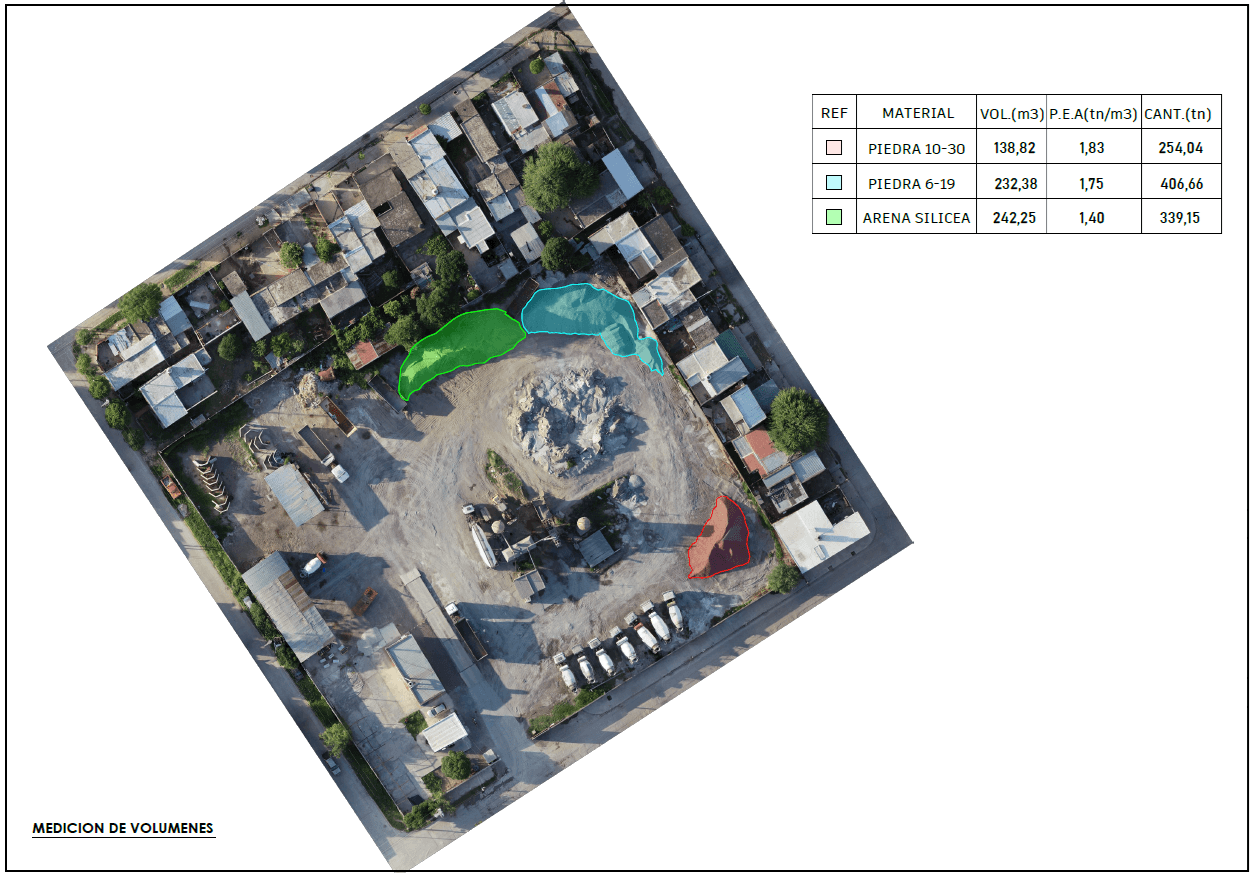Click the cyan PIEDRA 6-19 legend swatch
The width and height of the screenshot is (1254, 873).
point(834,183)
